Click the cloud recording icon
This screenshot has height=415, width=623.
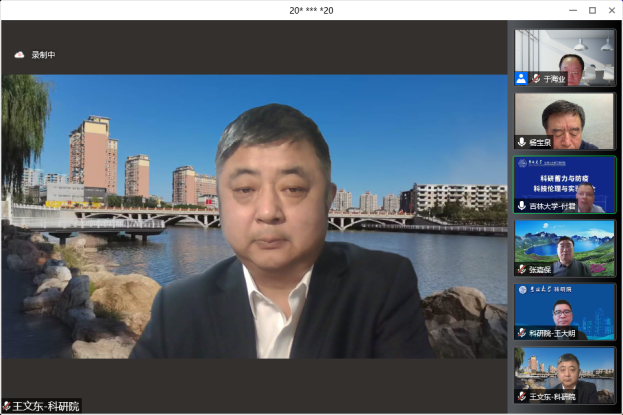click(19, 55)
